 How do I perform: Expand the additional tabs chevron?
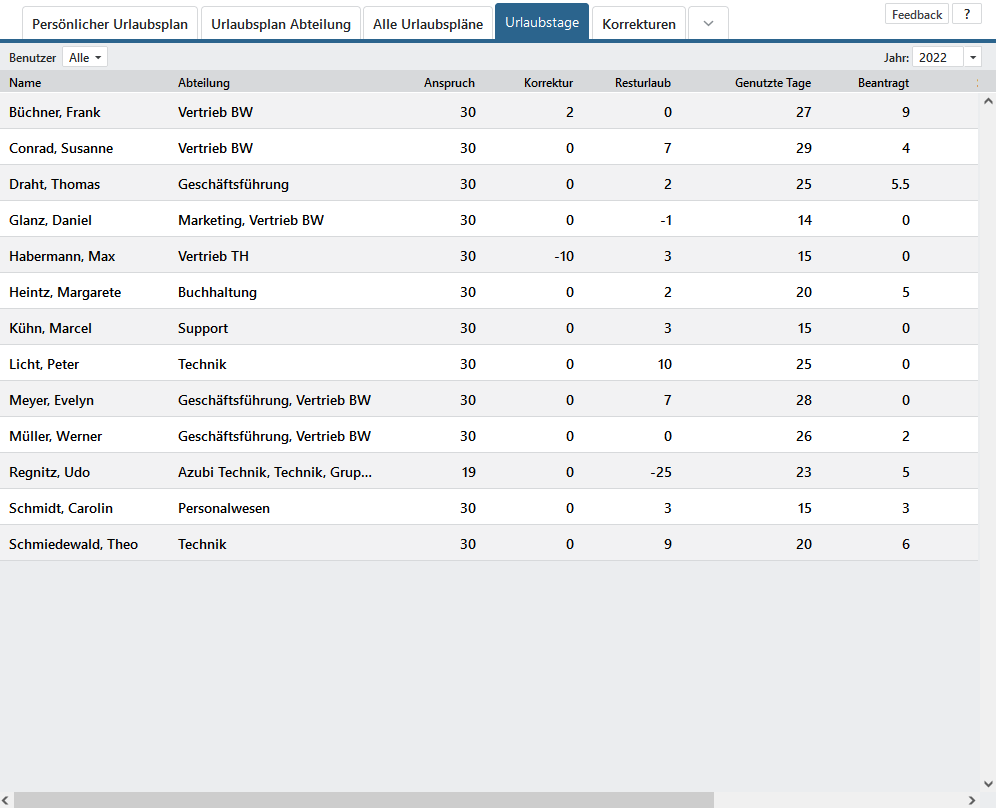[x=708, y=24]
